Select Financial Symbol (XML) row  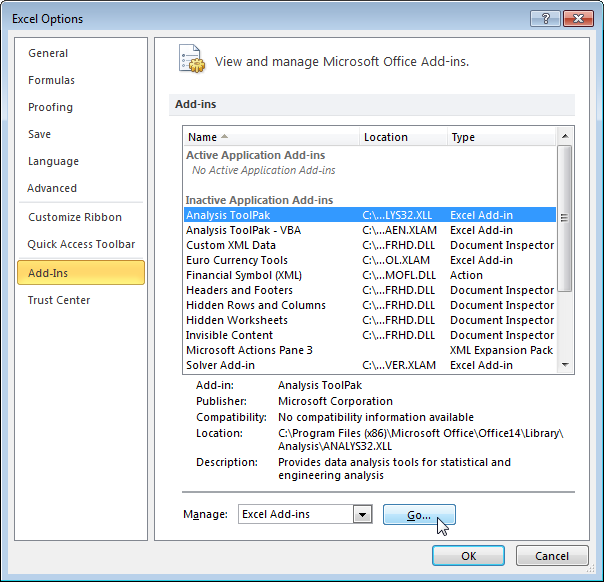pos(370,275)
